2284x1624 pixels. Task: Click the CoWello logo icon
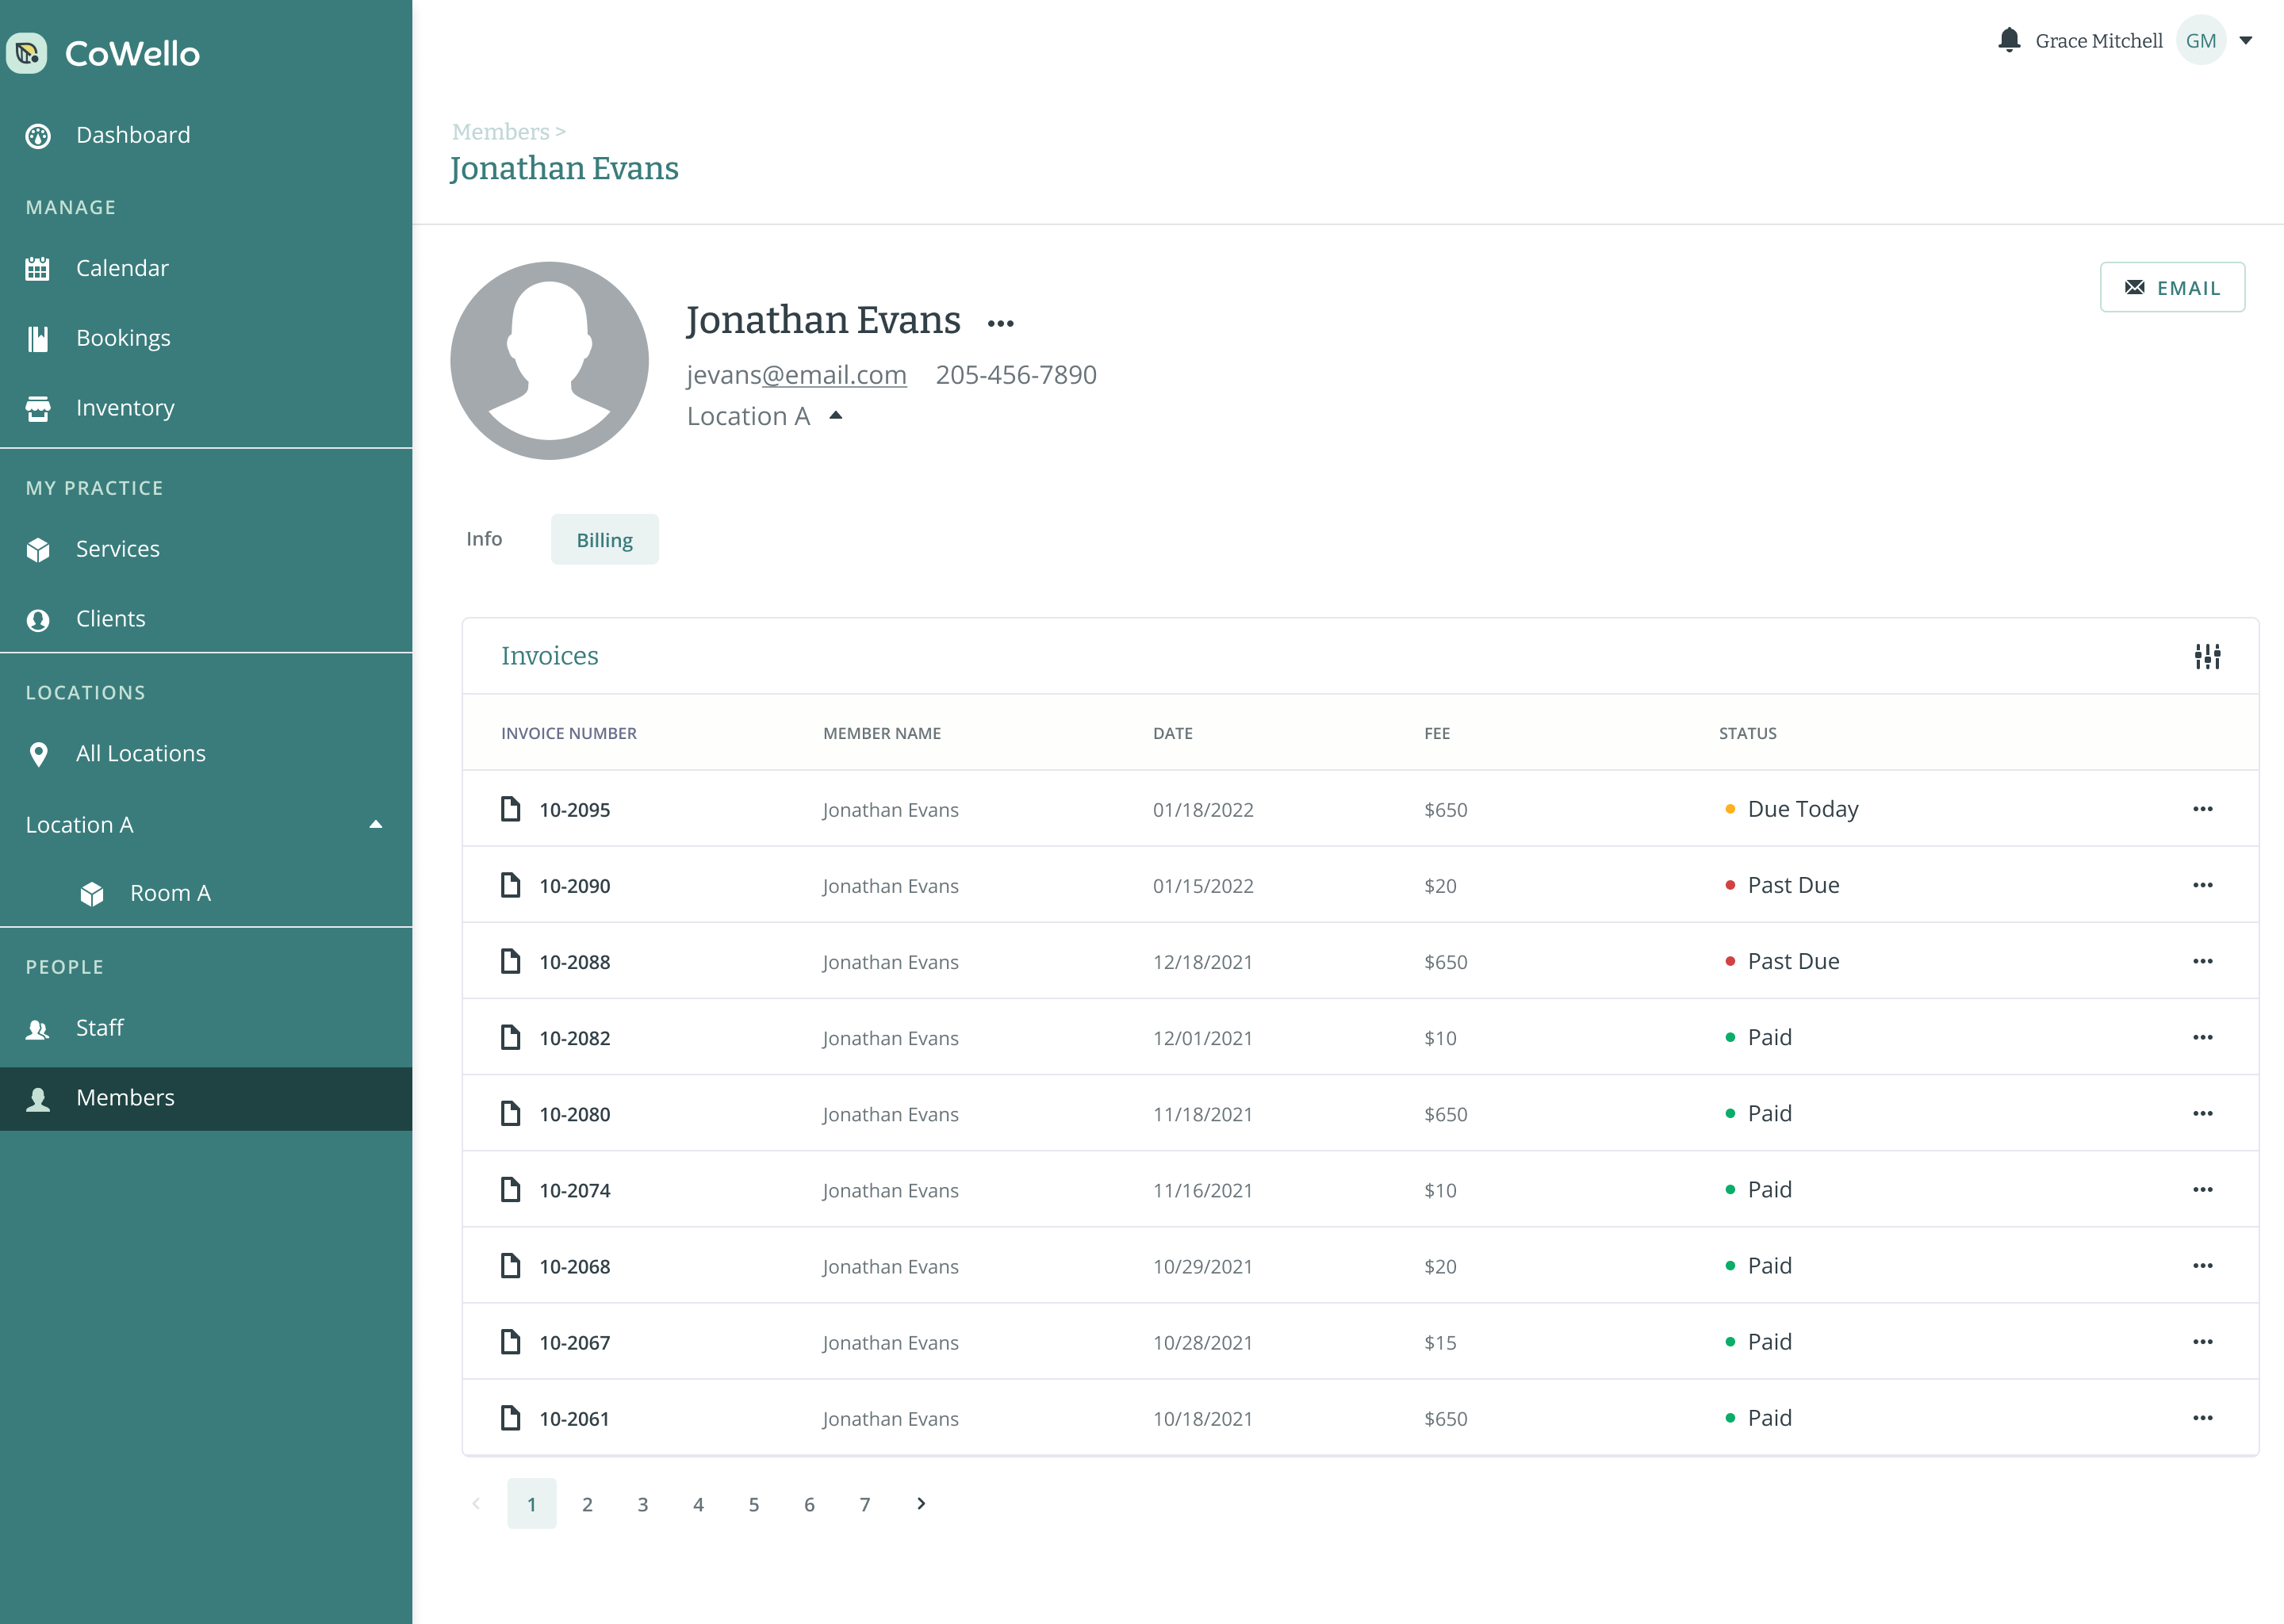27,53
